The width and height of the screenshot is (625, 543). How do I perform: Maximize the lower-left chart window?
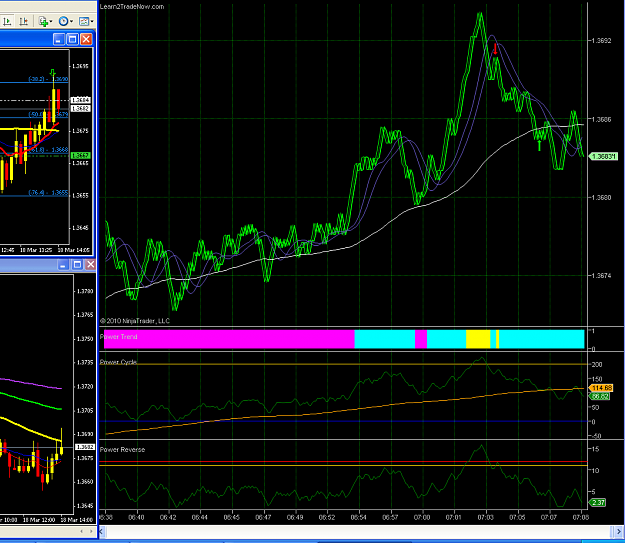click(x=77, y=265)
